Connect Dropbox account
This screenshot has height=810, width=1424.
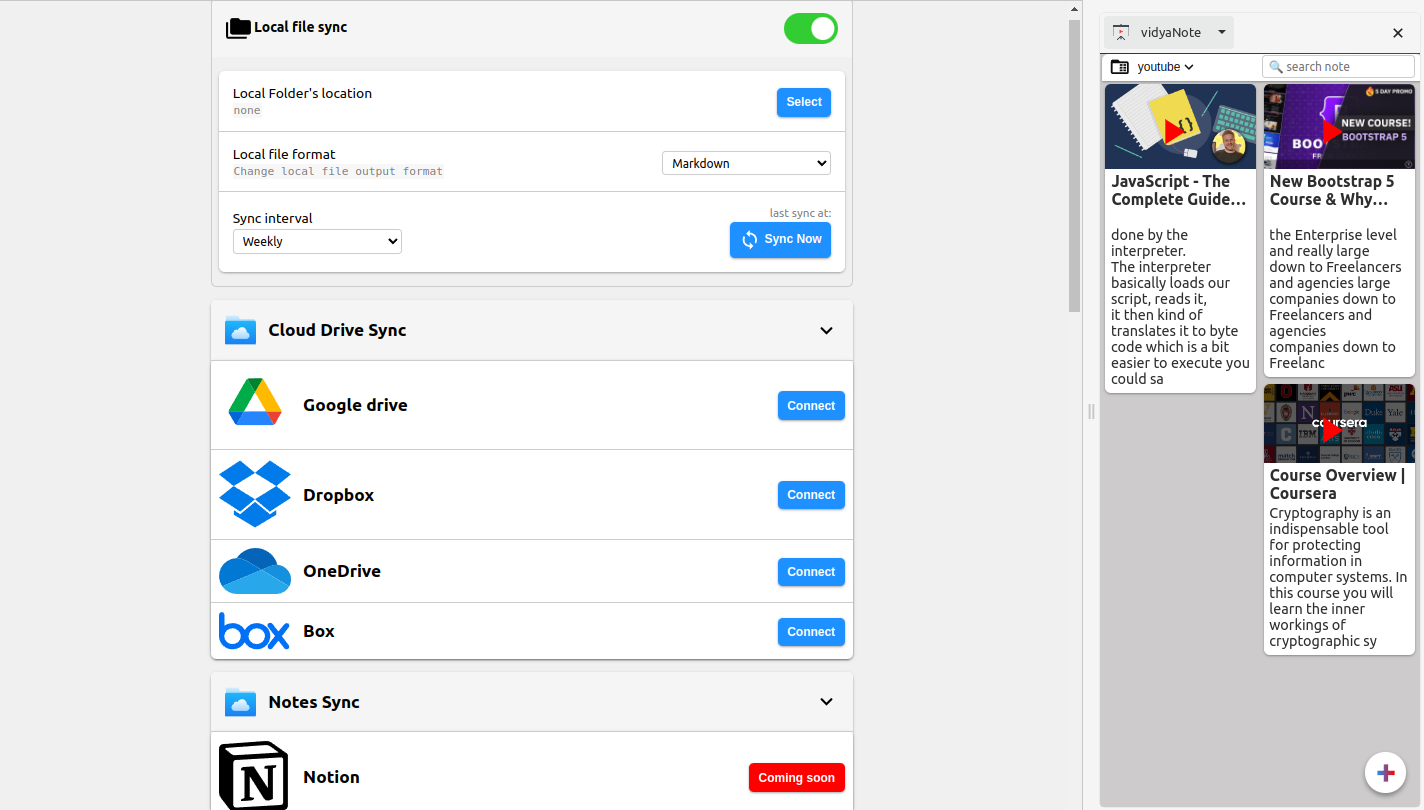tap(810, 495)
